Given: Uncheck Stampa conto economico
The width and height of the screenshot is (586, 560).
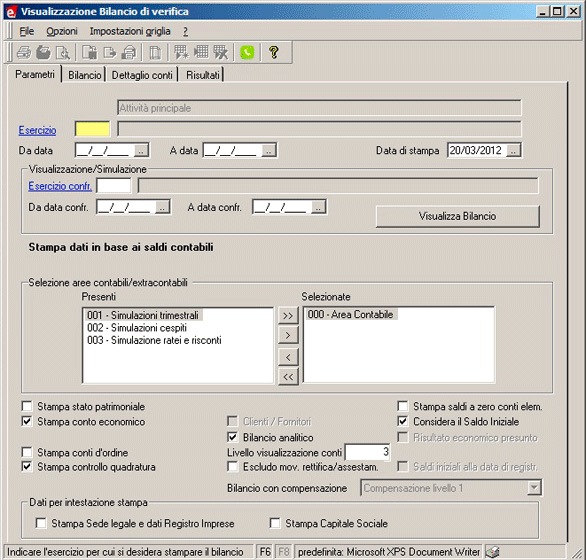Looking at the screenshot, I should [x=27, y=421].
